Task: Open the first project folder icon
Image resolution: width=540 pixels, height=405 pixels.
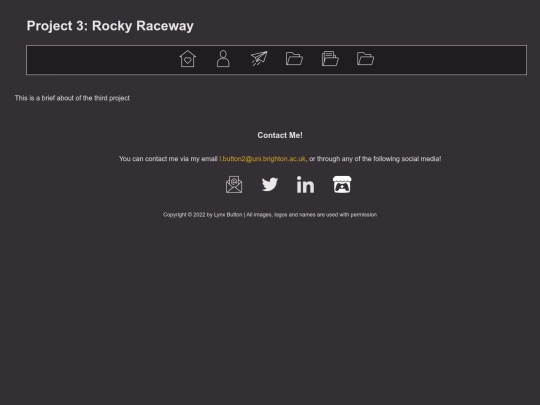Action: click(294, 59)
